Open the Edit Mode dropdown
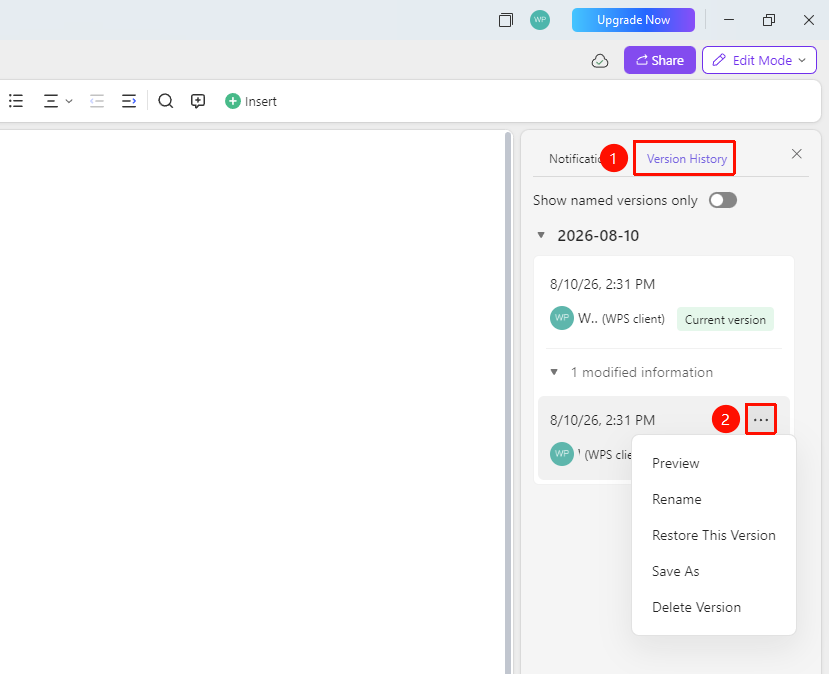The image size is (829, 674). click(x=759, y=60)
